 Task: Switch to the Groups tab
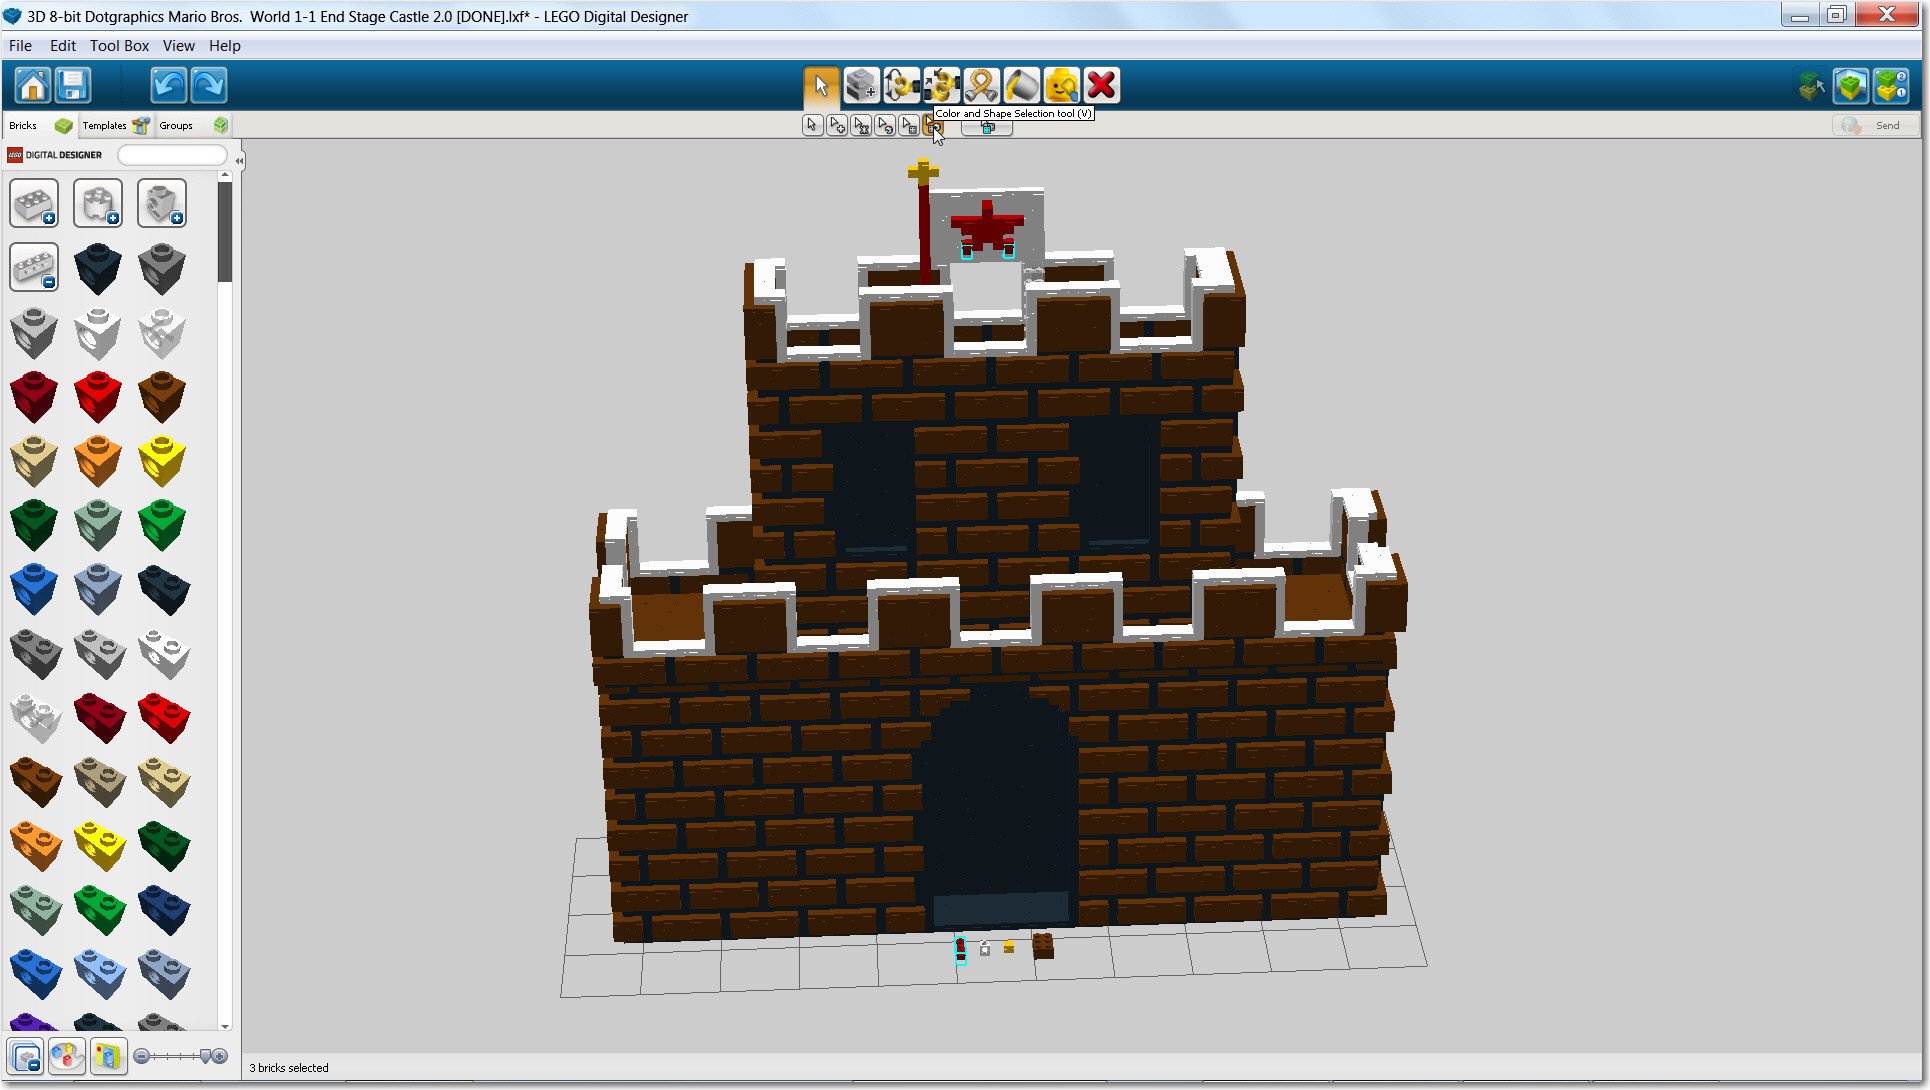[193, 125]
